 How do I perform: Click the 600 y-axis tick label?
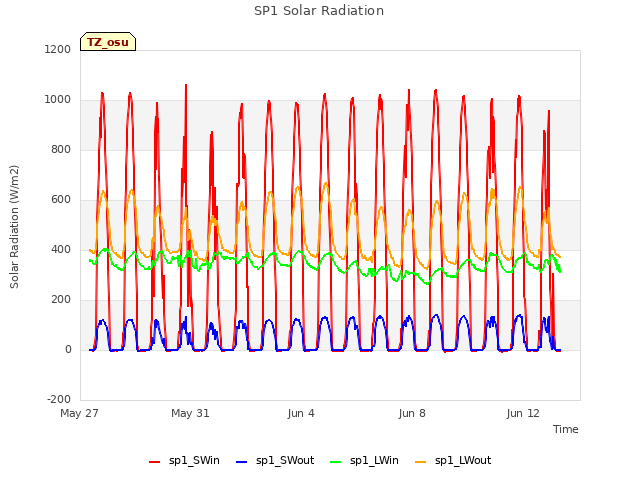click(61, 200)
